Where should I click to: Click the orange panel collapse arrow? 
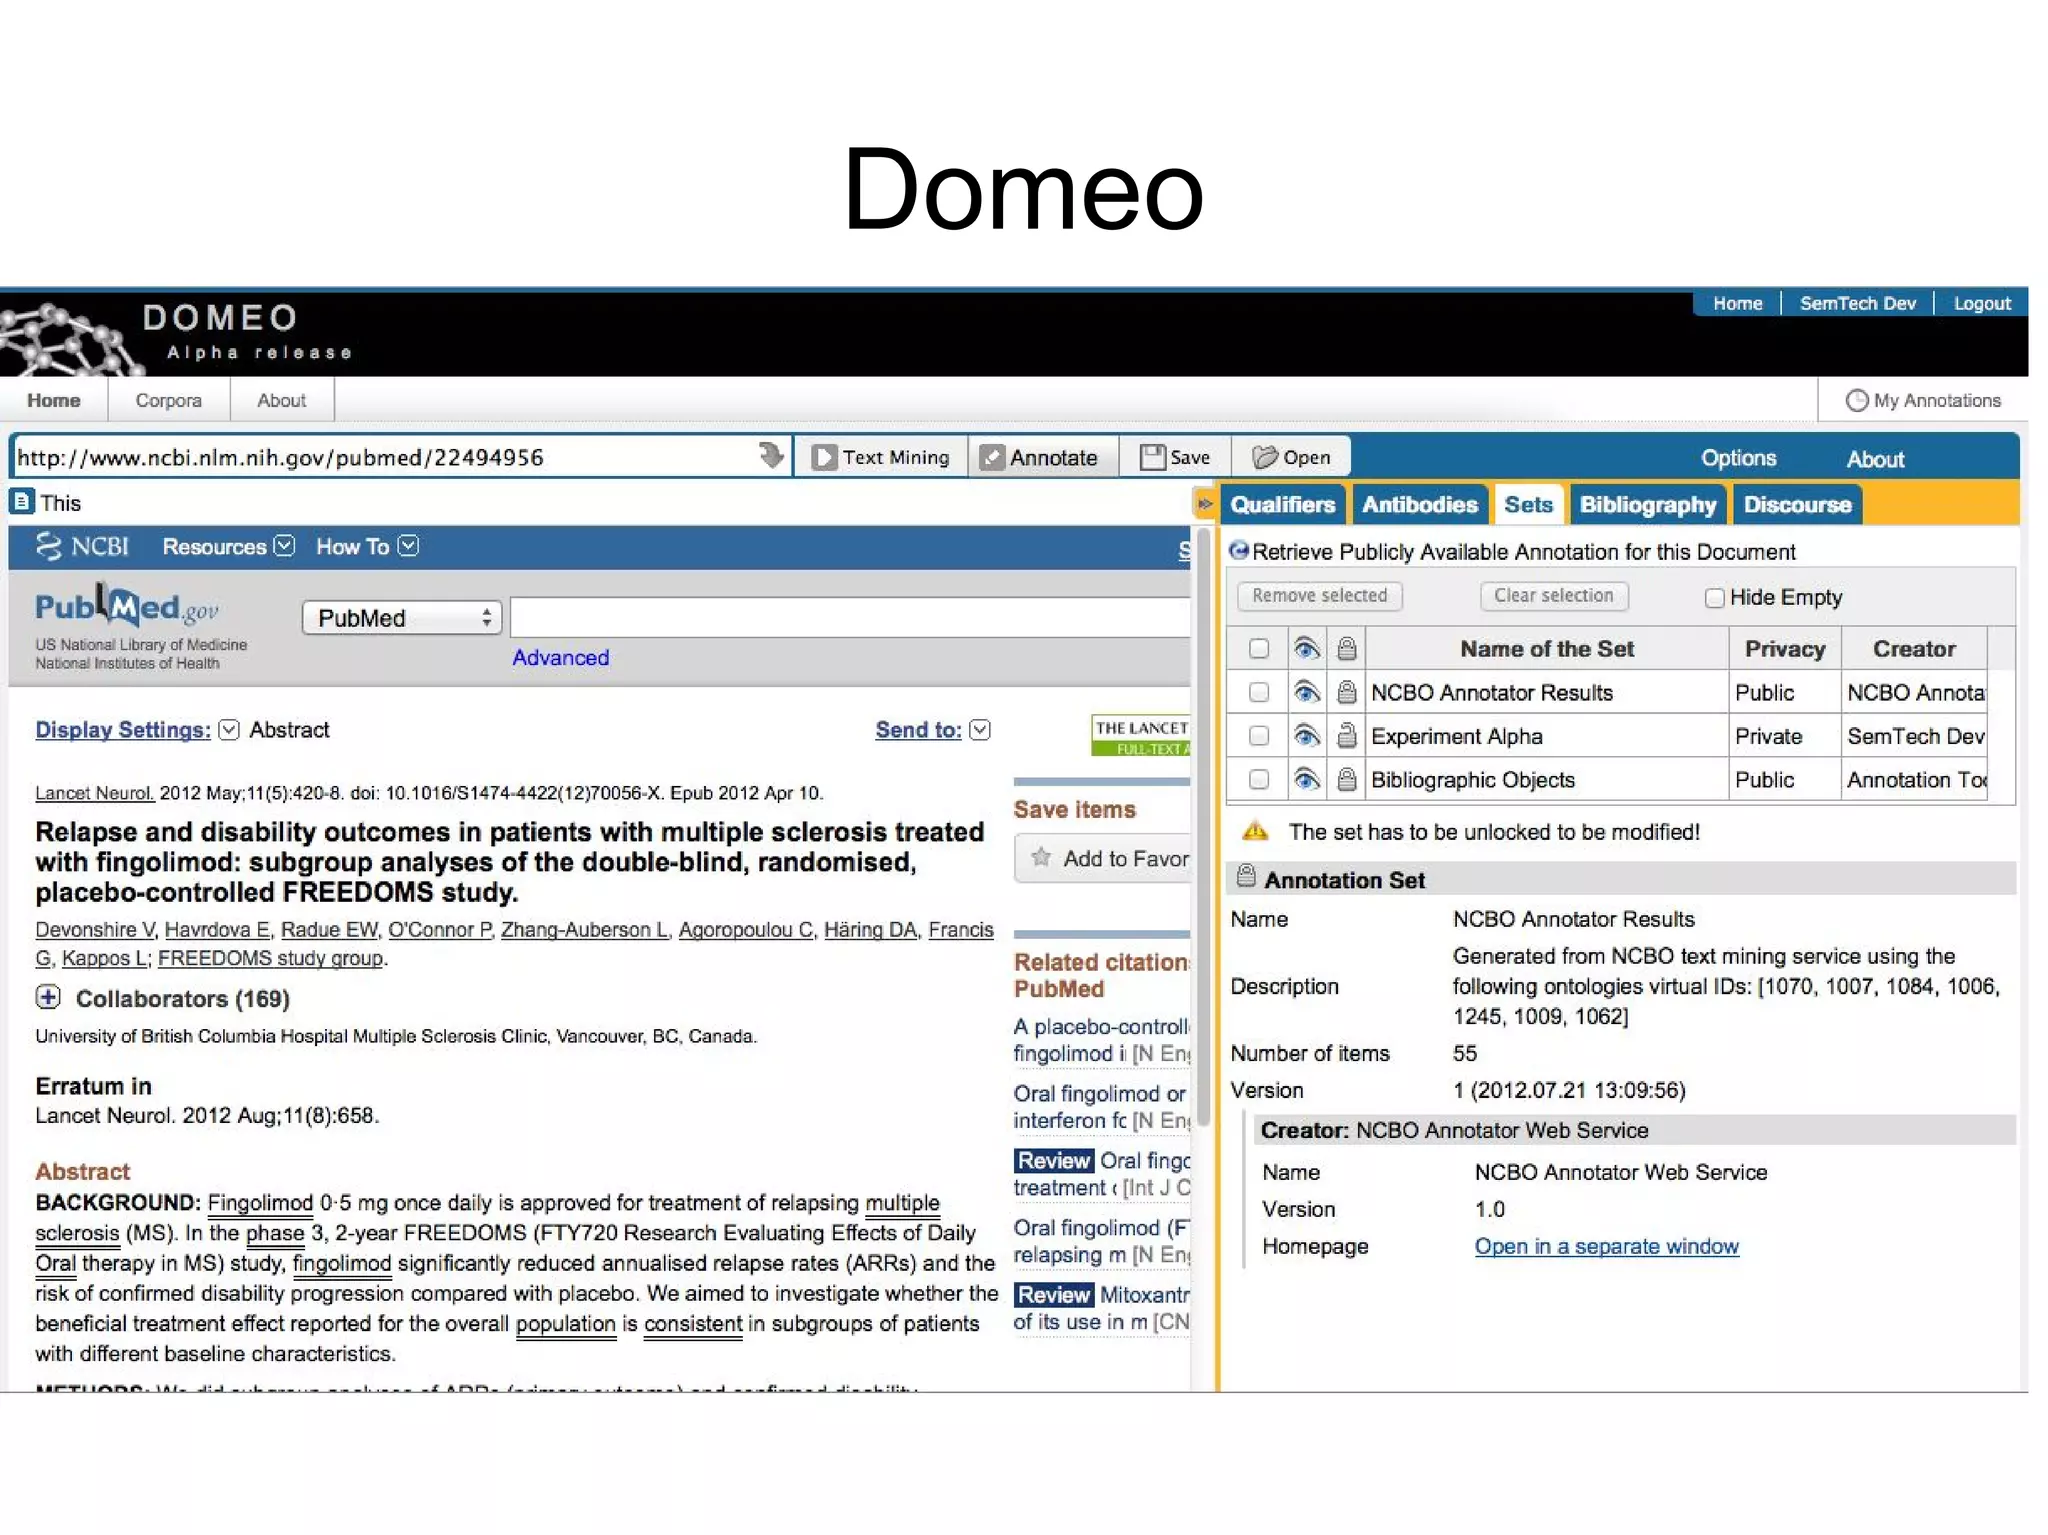1205,504
